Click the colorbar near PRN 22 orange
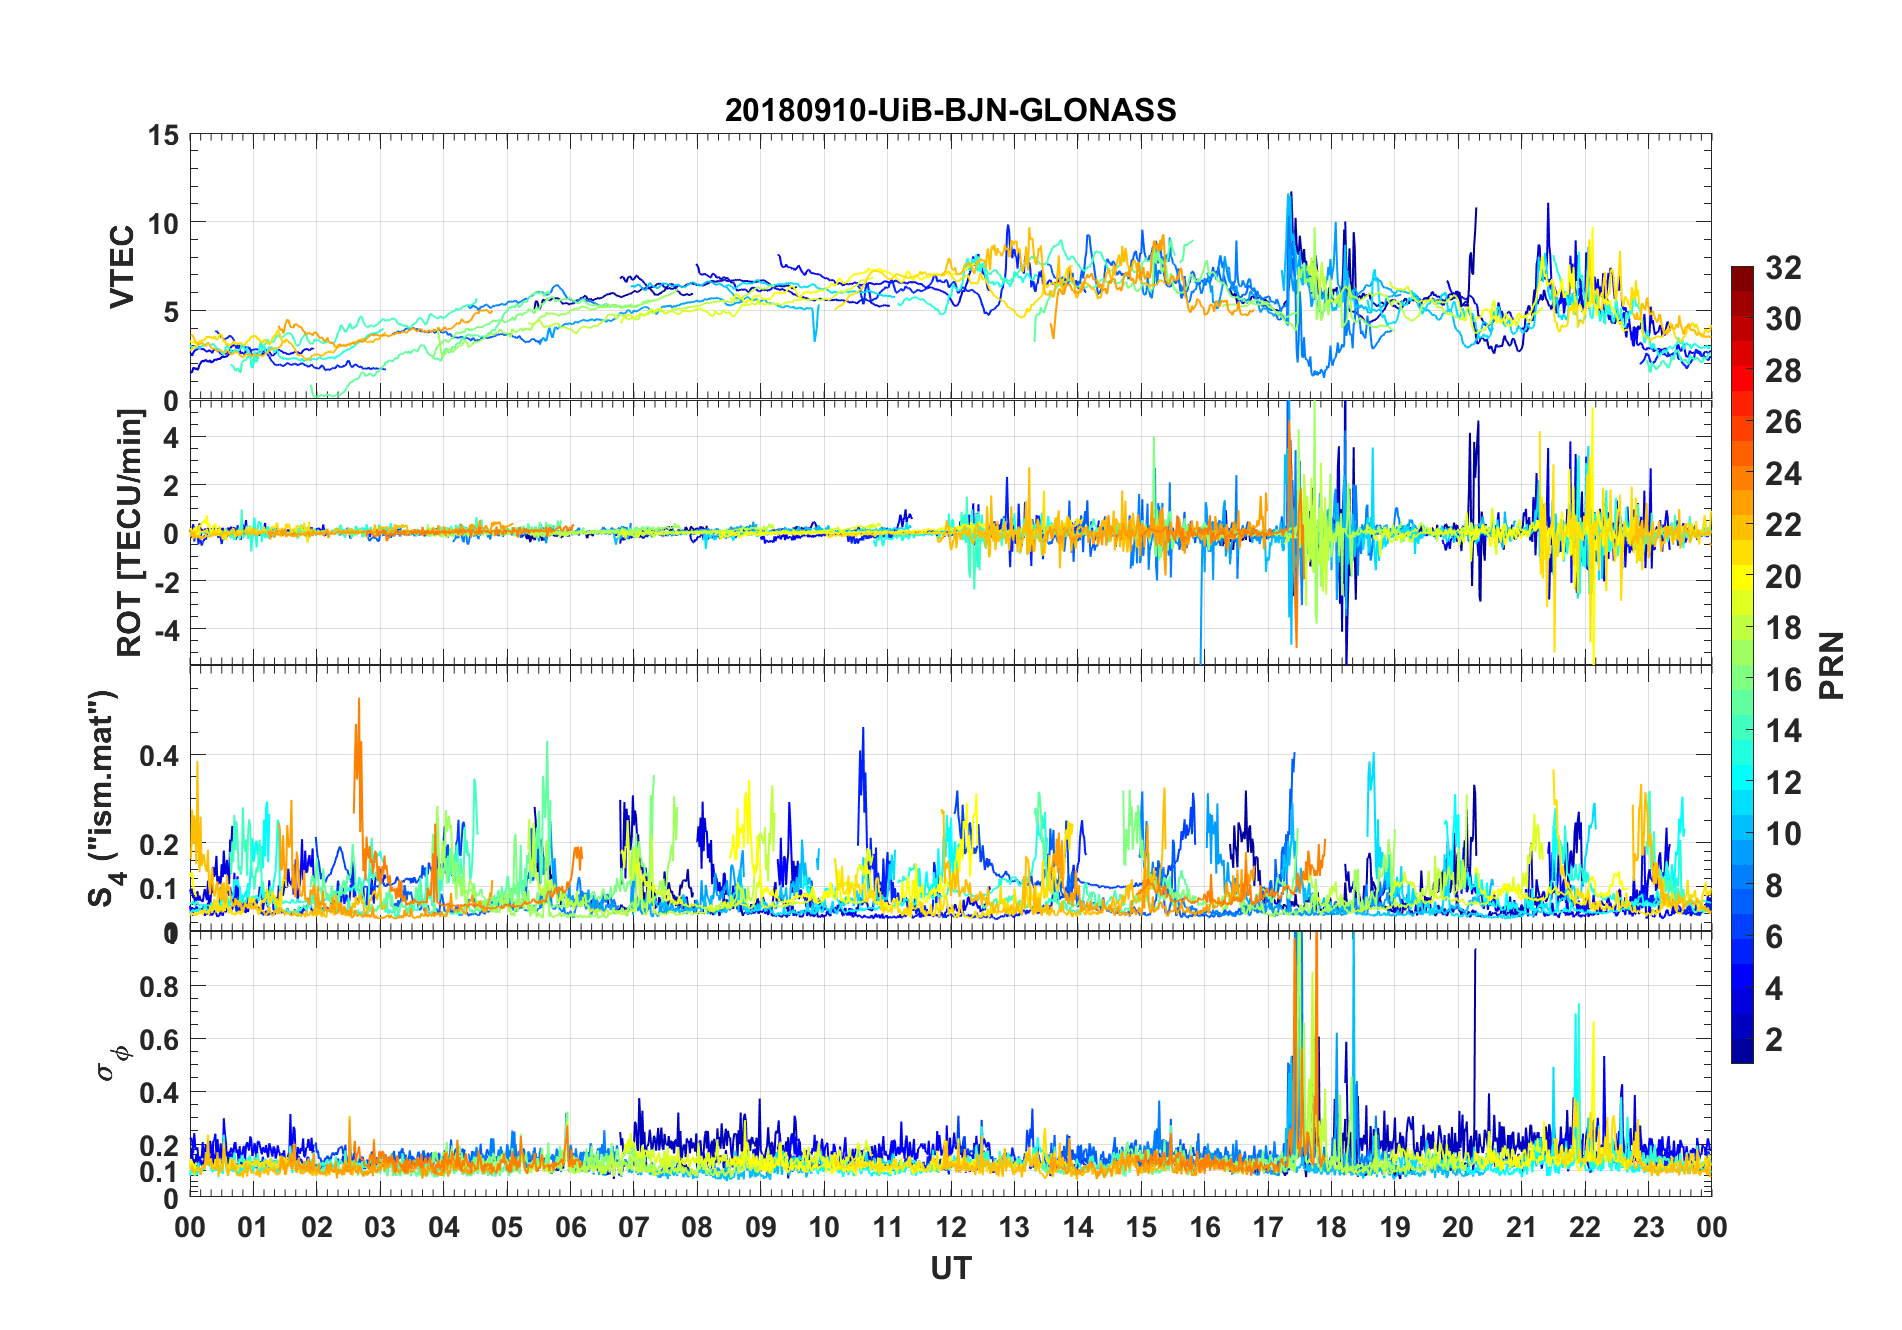This screenshot has width=1902, height=1330. tap(1742, 525)
